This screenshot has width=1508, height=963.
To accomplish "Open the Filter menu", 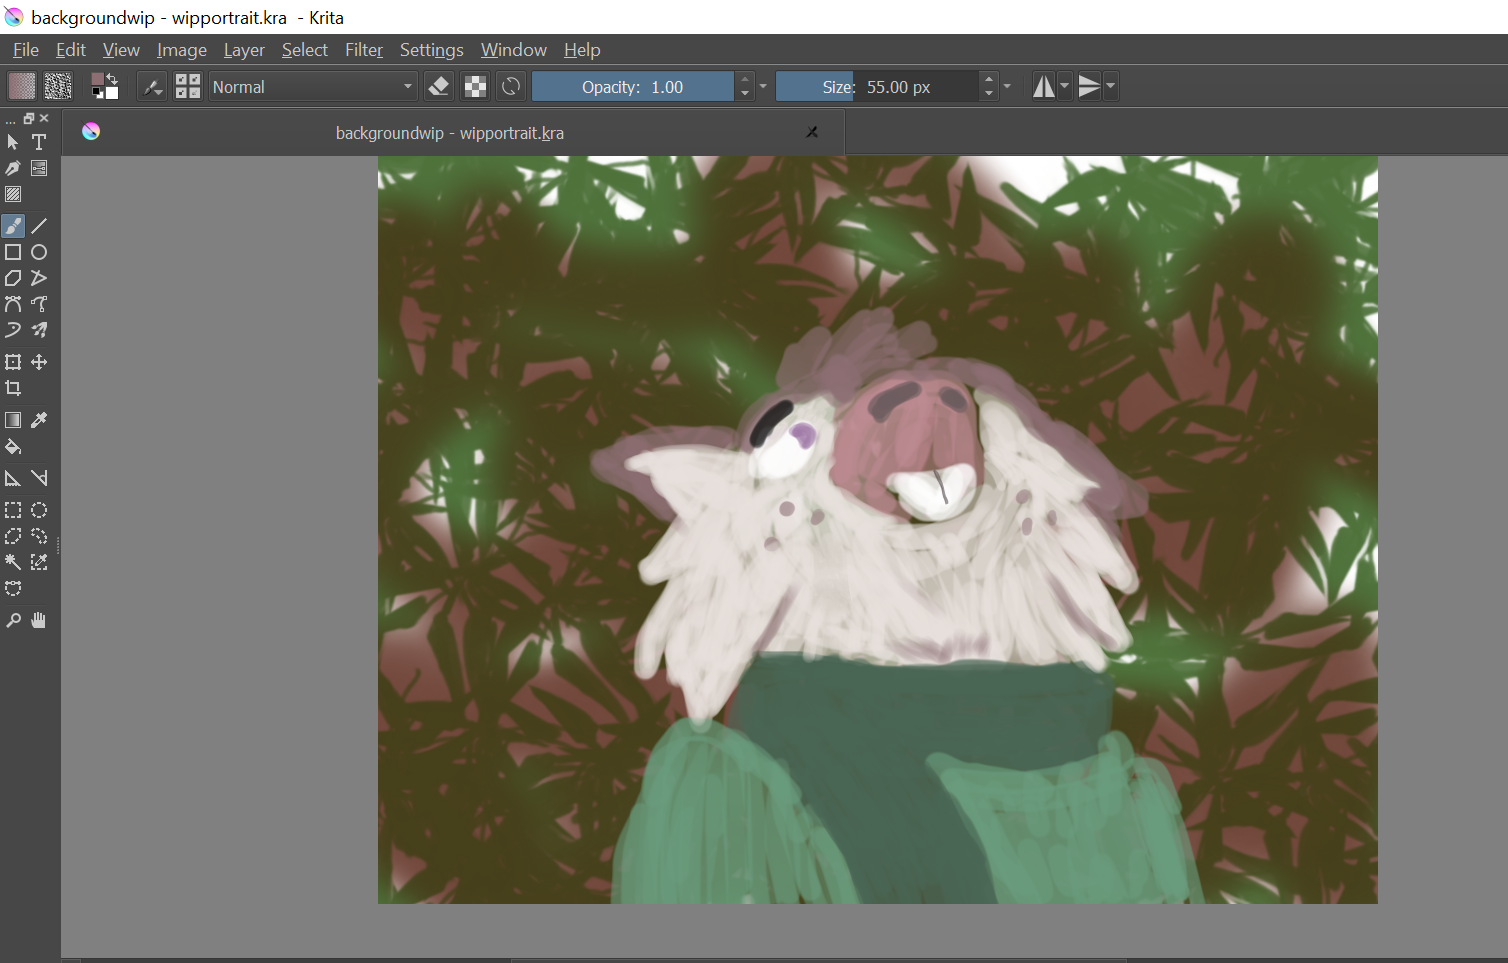I will click(x=364, y=50).
